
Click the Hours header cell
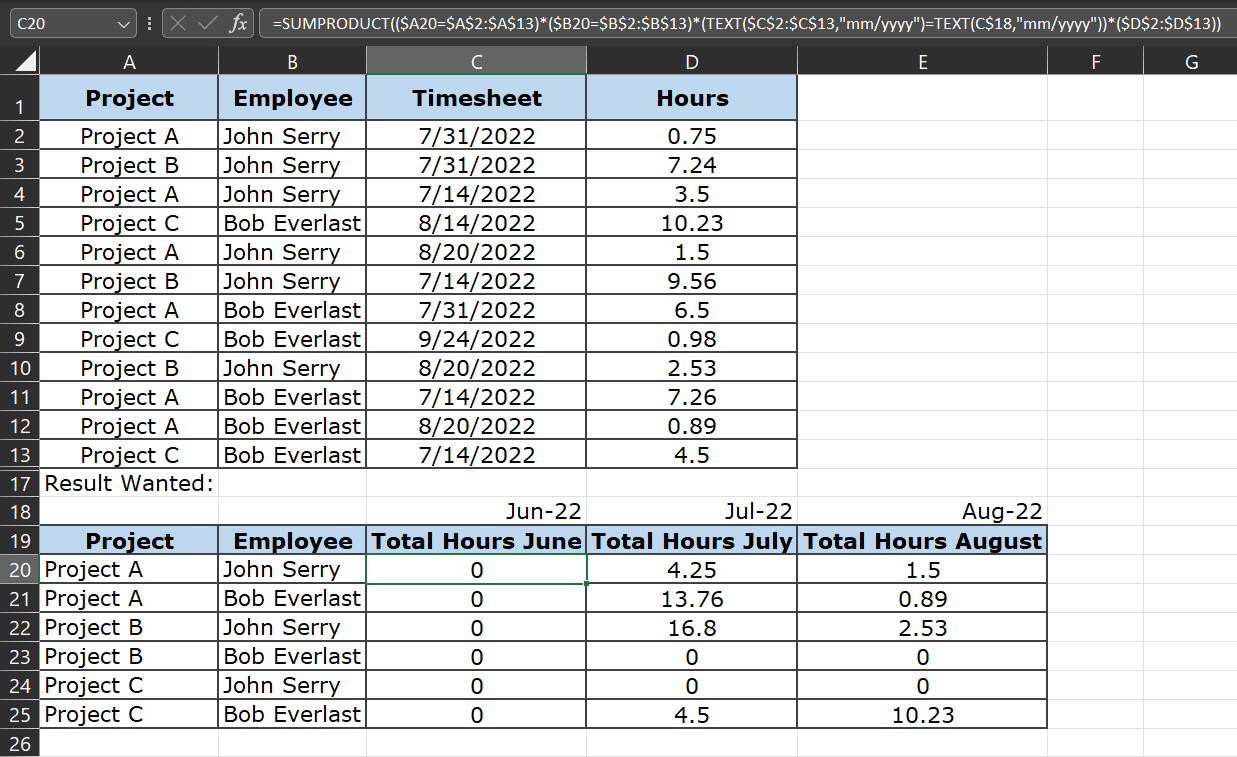tap(692, 98)
